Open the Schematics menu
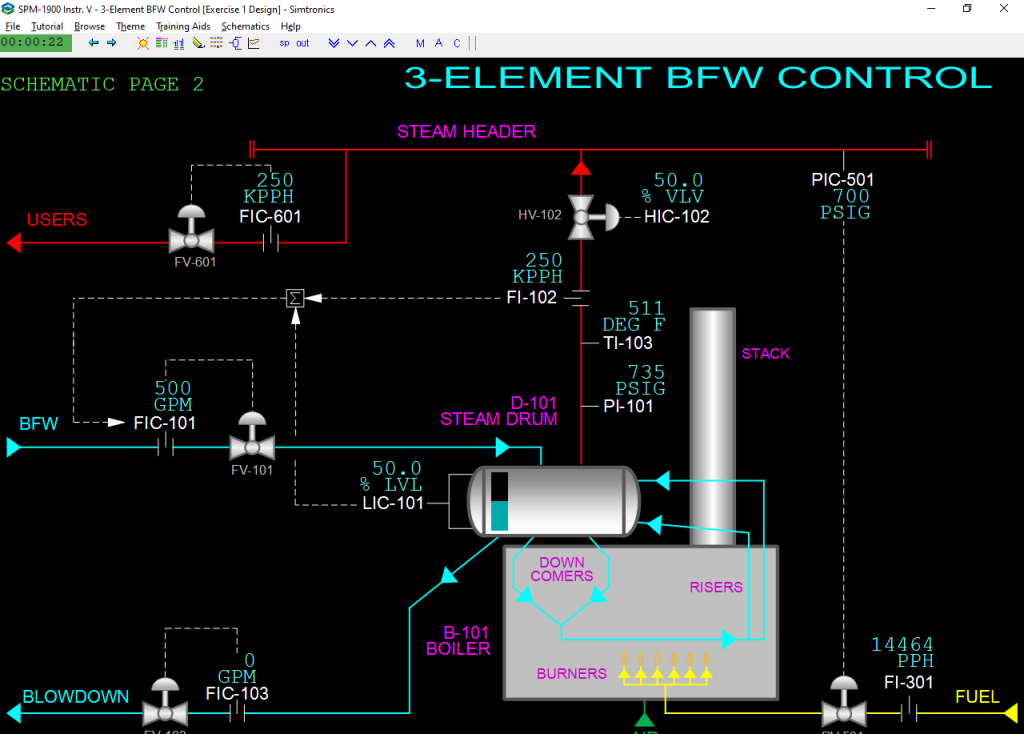This screenshot has width=1024, height=734. click(246, 26)
